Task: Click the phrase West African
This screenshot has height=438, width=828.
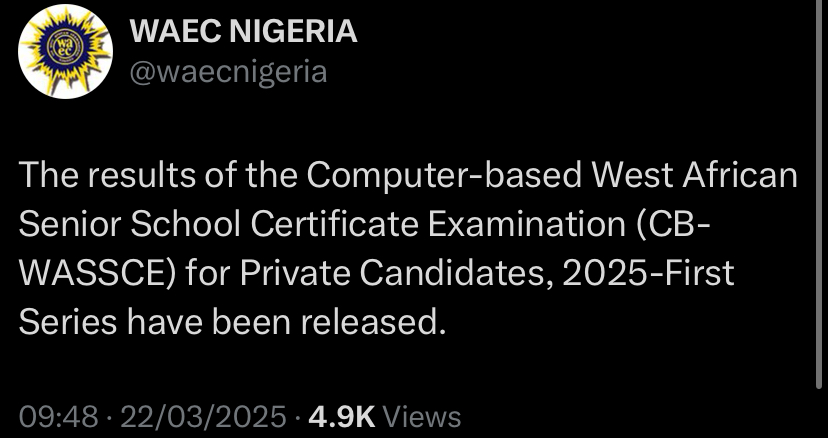Action: click(695, 176)
